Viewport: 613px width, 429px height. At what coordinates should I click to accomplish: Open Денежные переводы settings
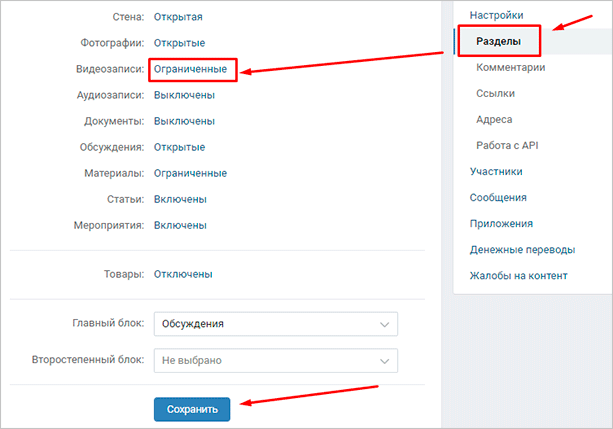tap(522, 249)
